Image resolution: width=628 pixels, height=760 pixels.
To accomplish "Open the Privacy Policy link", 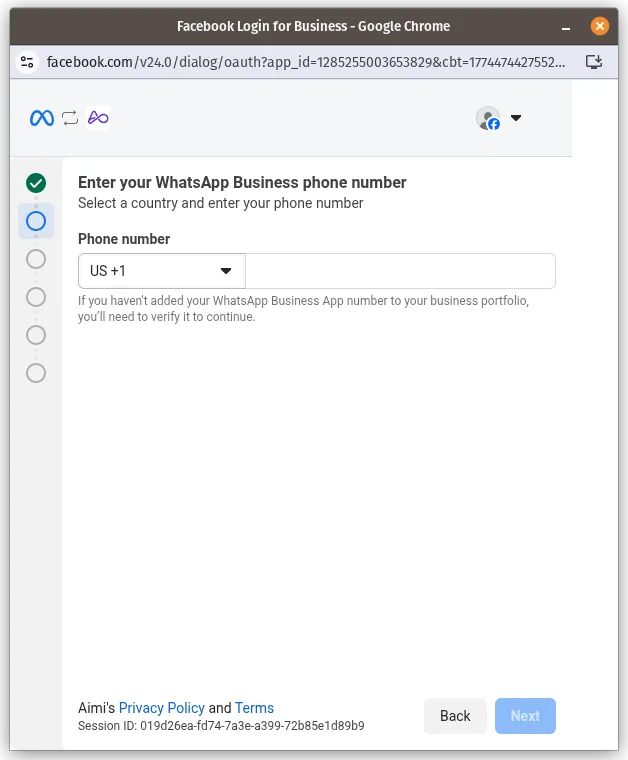I will point(162,708).
